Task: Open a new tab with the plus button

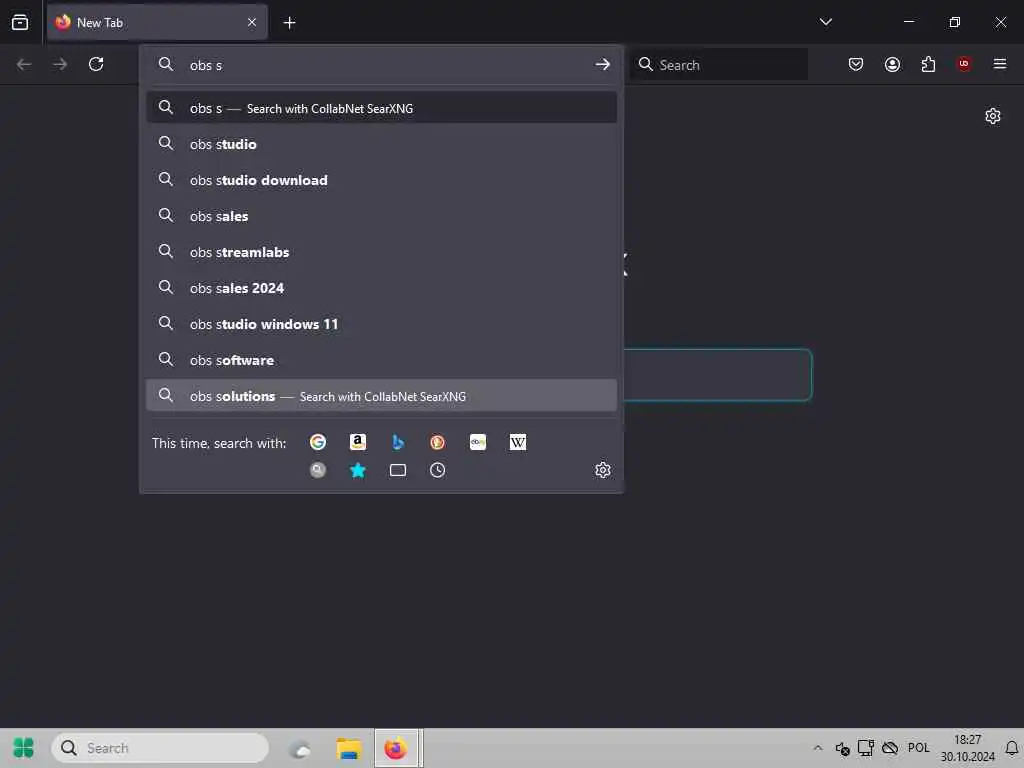Action: (289, 23)
